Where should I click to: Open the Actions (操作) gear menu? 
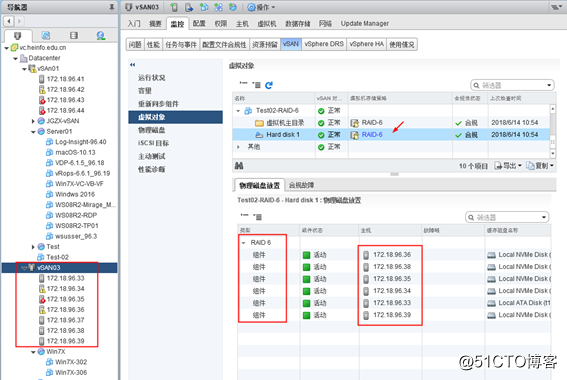point(261,7)
